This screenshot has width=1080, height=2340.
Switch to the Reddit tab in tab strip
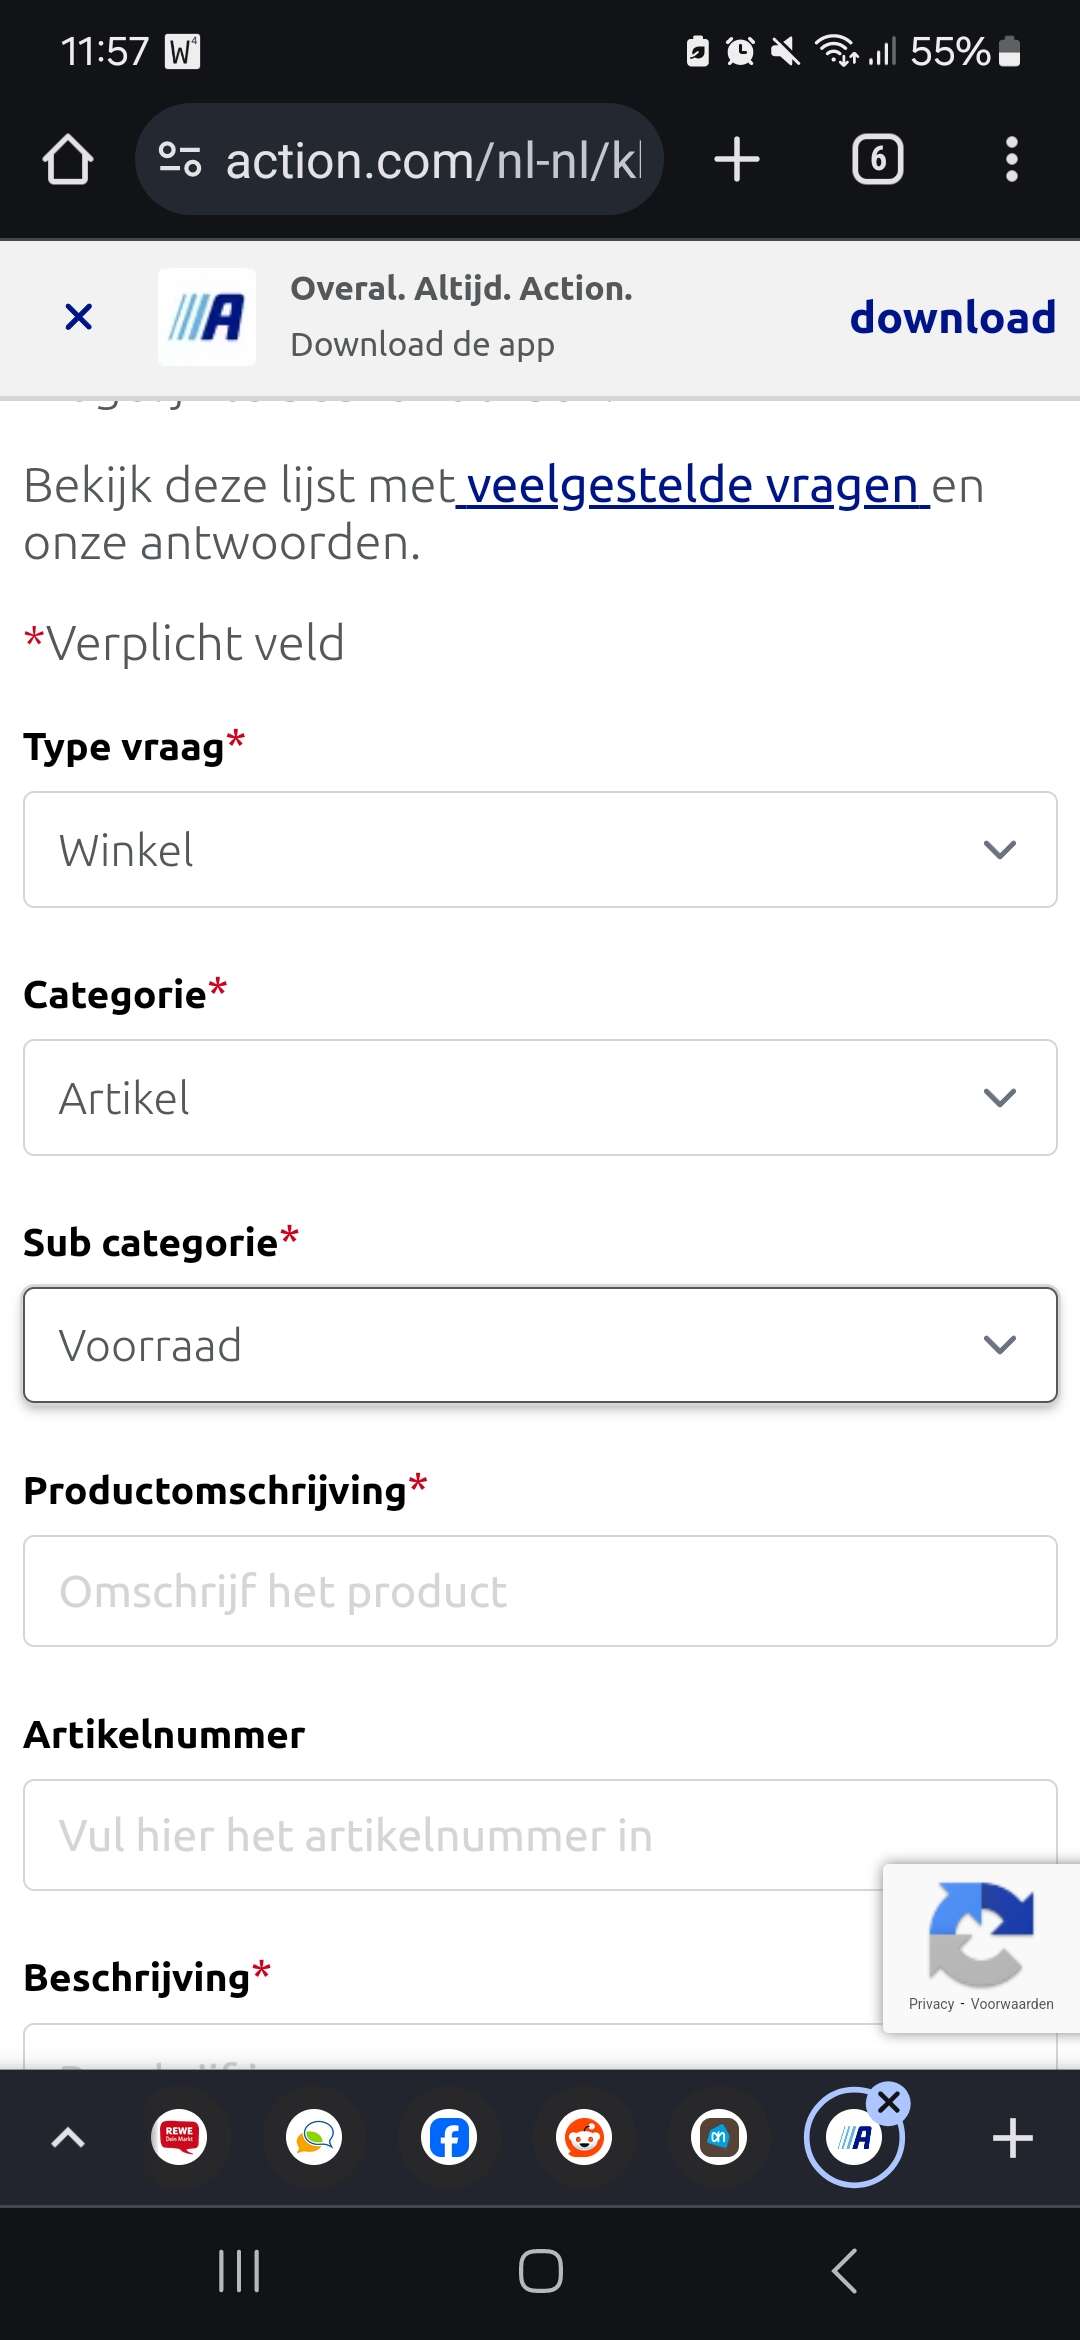click(584, 2138)
